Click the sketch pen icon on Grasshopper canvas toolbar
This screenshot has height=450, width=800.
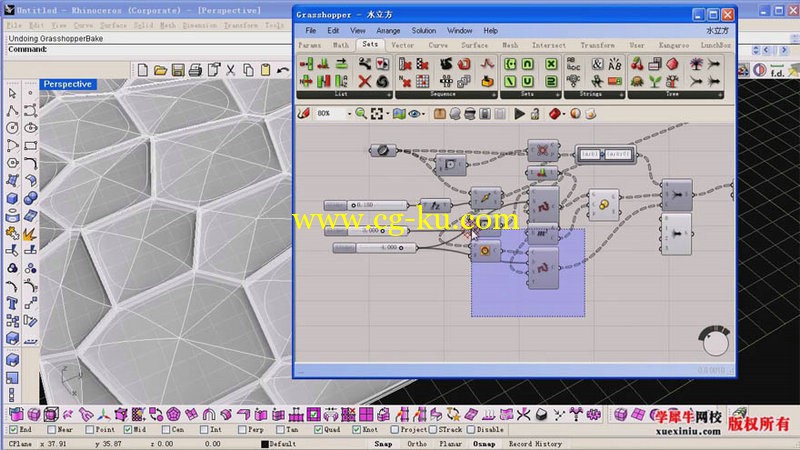(x=304, y=113)
